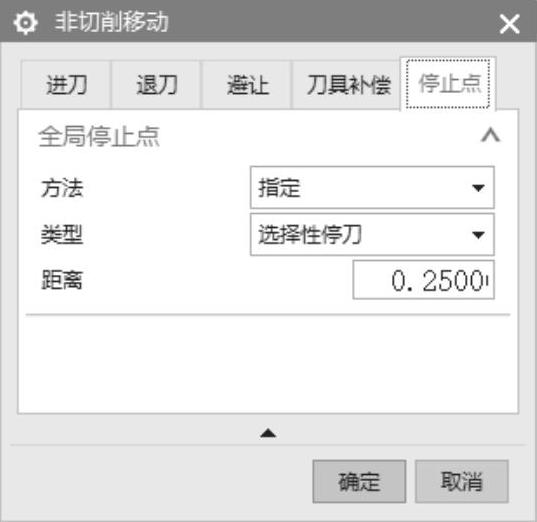Click the 全局停止点 section title text
This screenshot has height=522, width=537.
(99, 137)
